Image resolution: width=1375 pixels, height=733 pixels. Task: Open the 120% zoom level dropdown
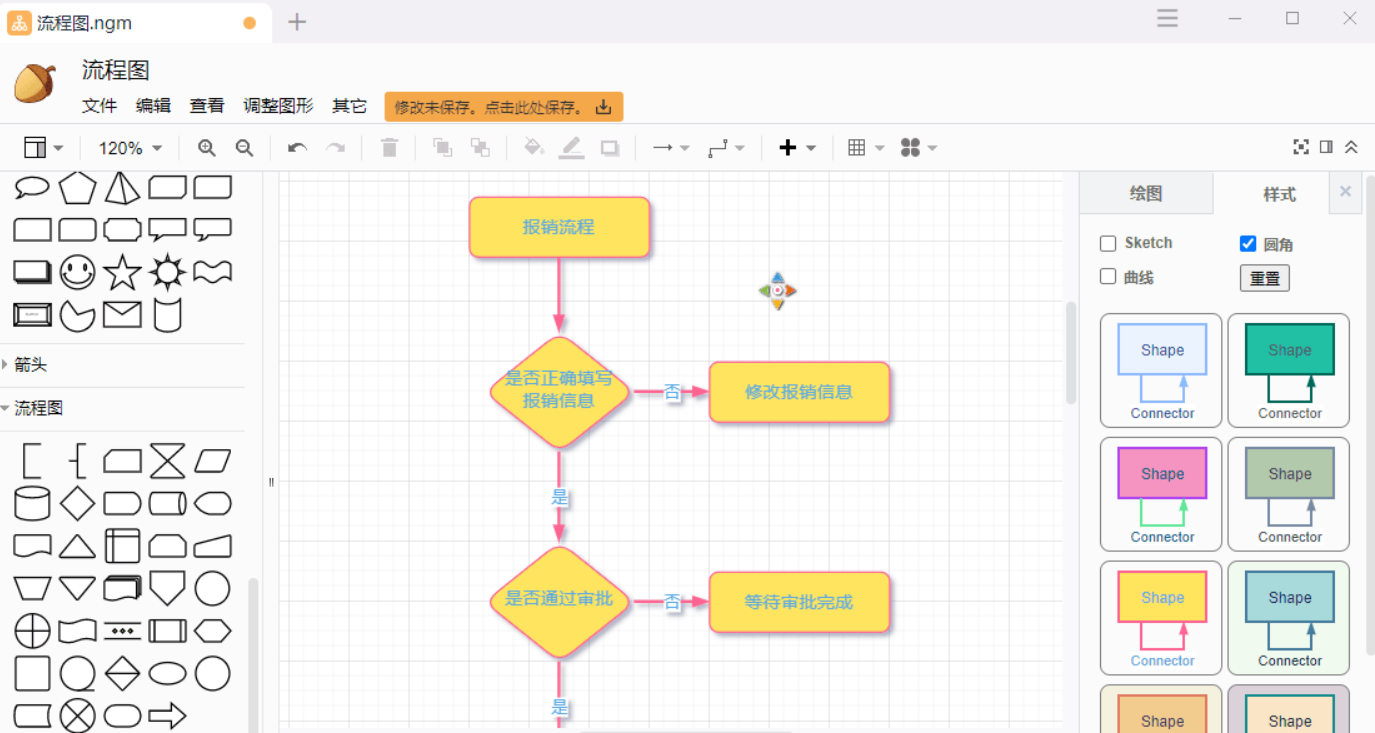pyautogui.click(x=130, y=148)
